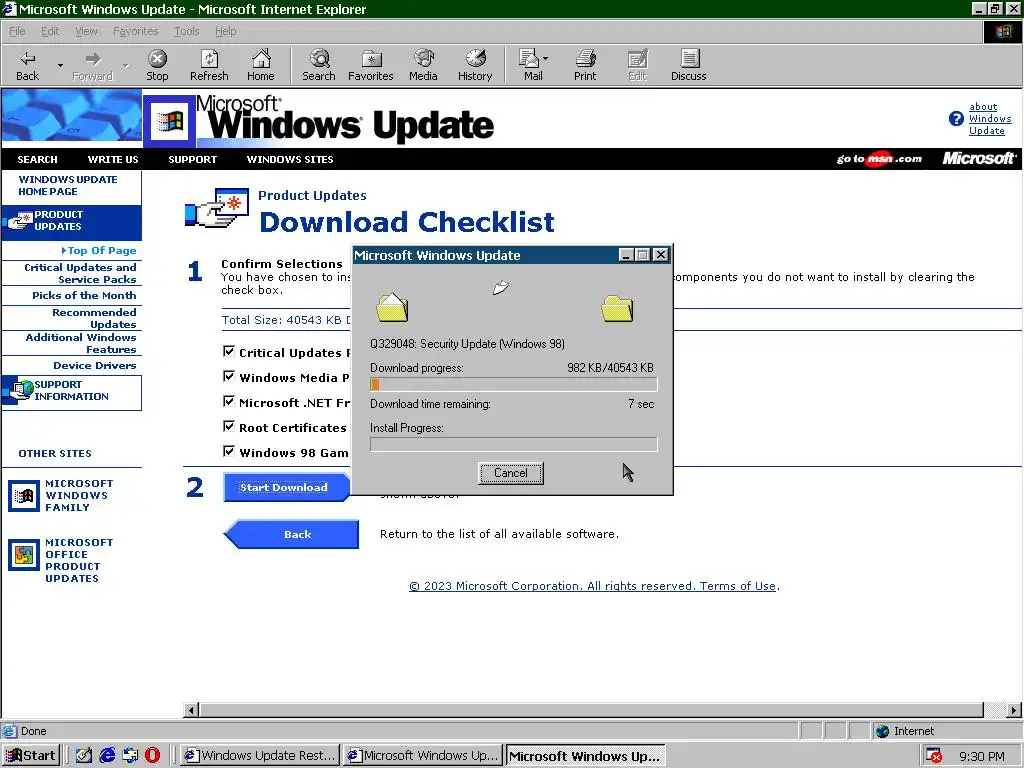Open the Windows Start button
Screen dimensions: 1024x768
coord(31,756)
